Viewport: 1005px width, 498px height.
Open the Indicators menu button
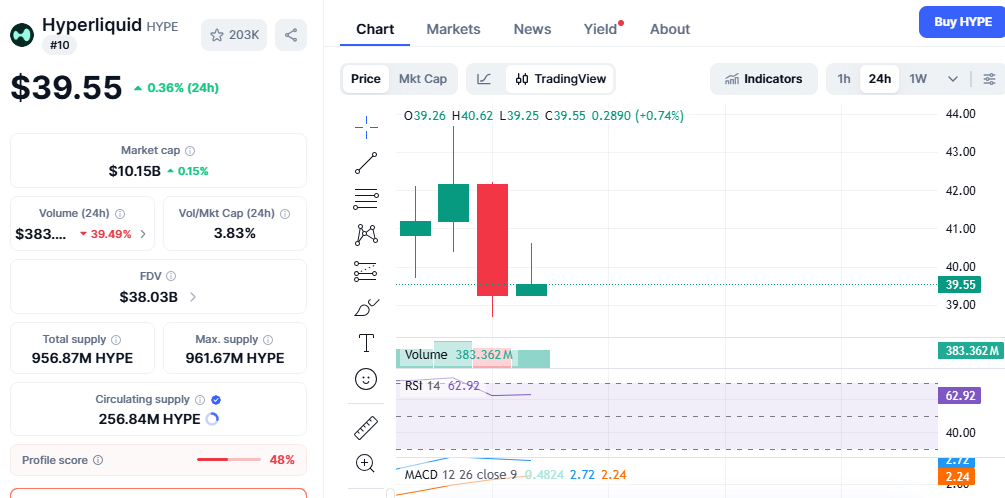coord(763,79)
